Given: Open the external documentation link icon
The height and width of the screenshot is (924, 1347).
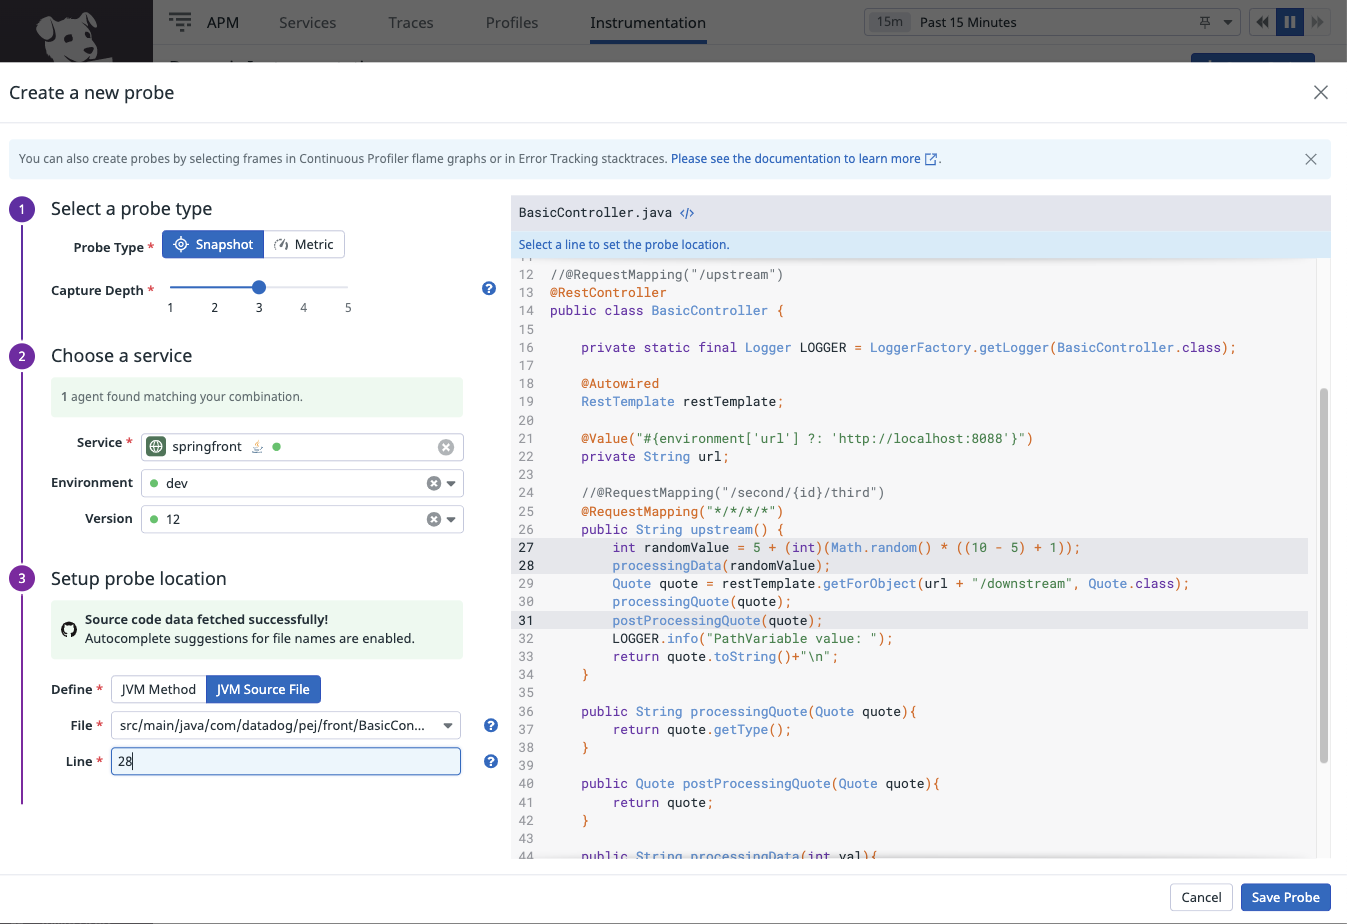Looking at the screenshot, I should click(931, 159).
